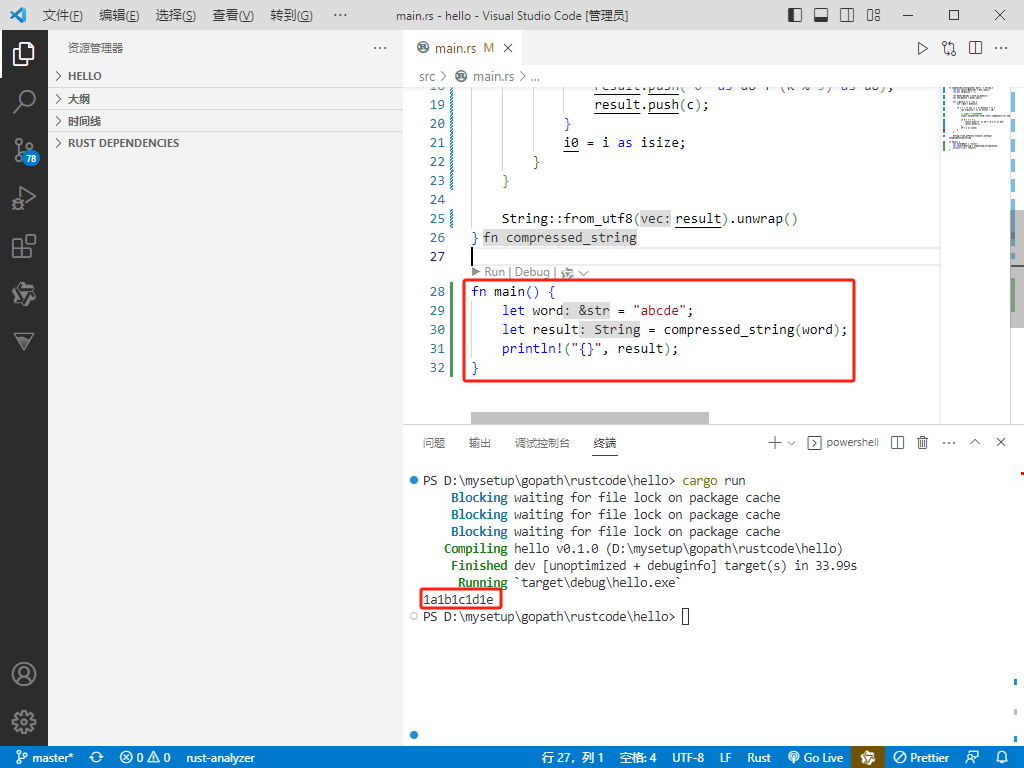Click the horizontal editor scrollbar
This screenshot has width=1024, height=768.
(x=590, y=418)
